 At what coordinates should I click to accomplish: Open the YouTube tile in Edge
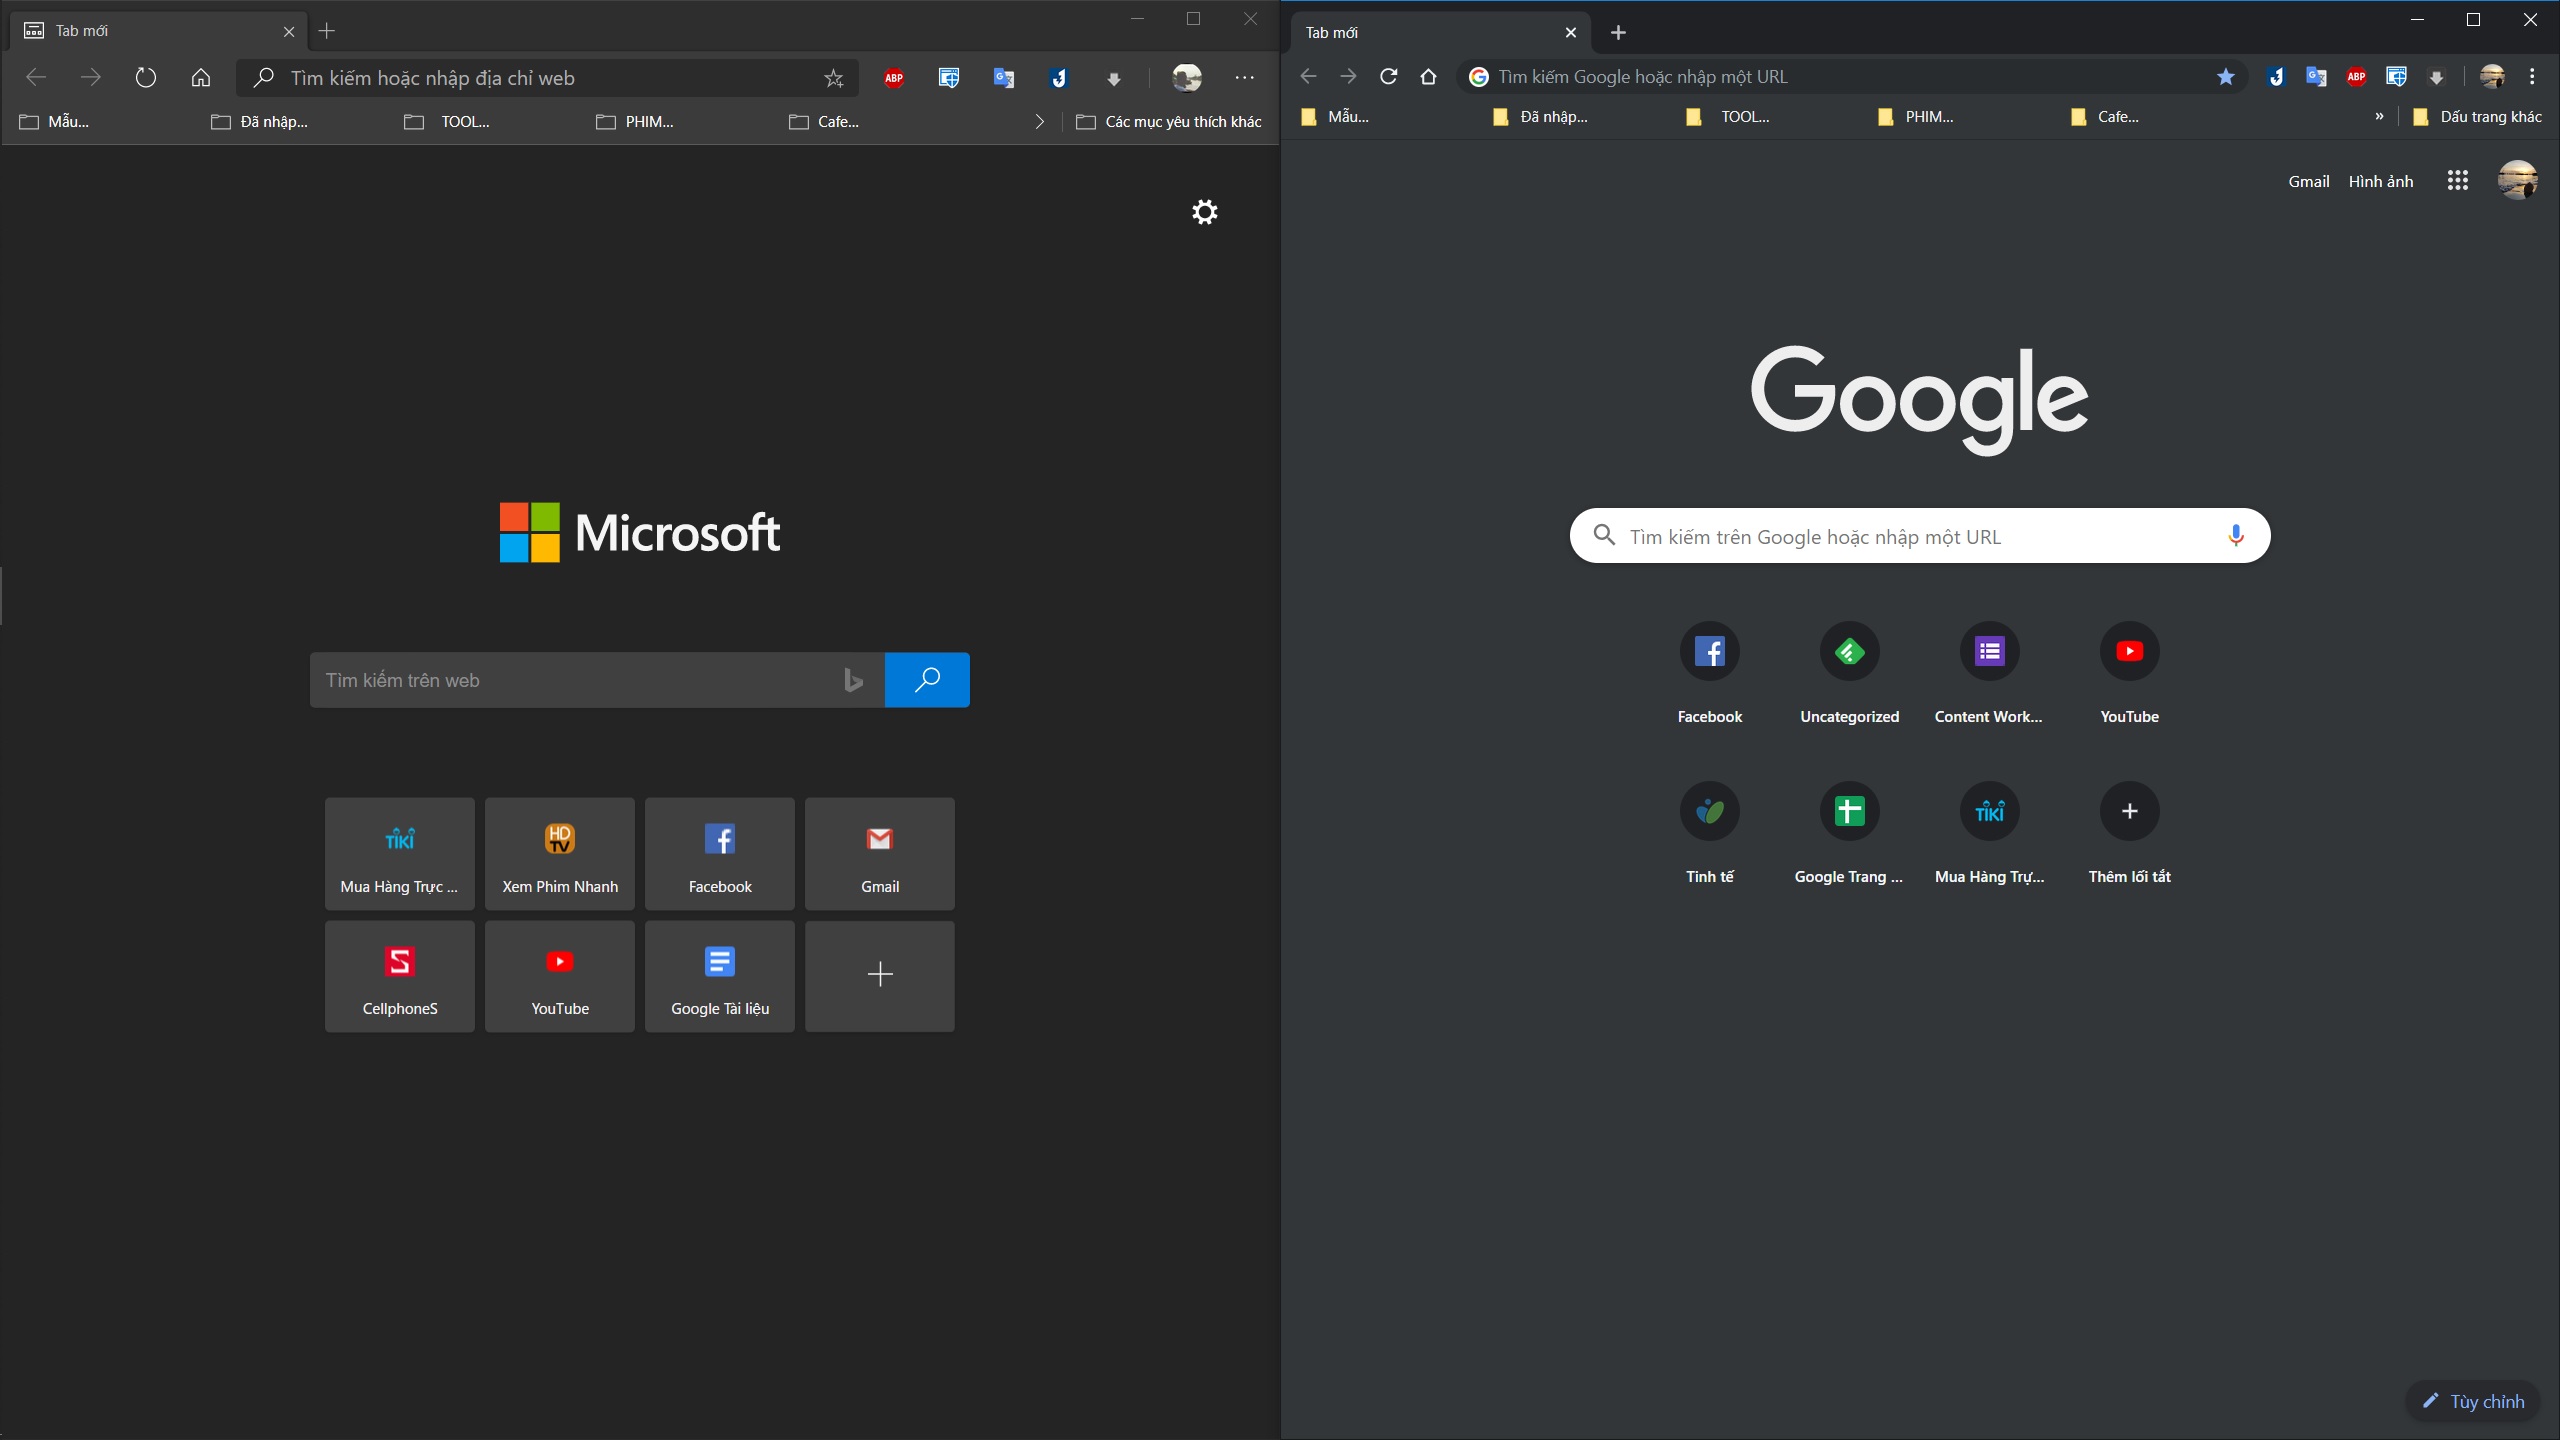(x=560, y=977)
